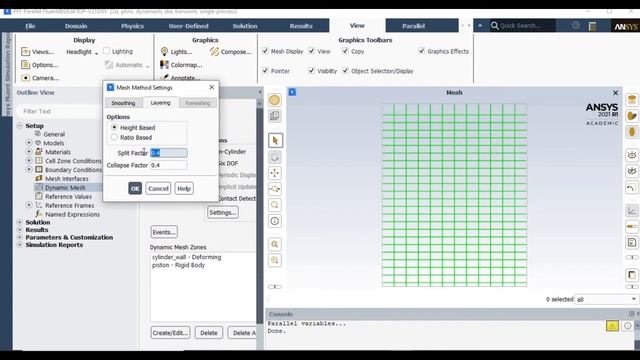Click the zoom to area tool
Screen dimensions: 640x360
click(x=275, y=189)
